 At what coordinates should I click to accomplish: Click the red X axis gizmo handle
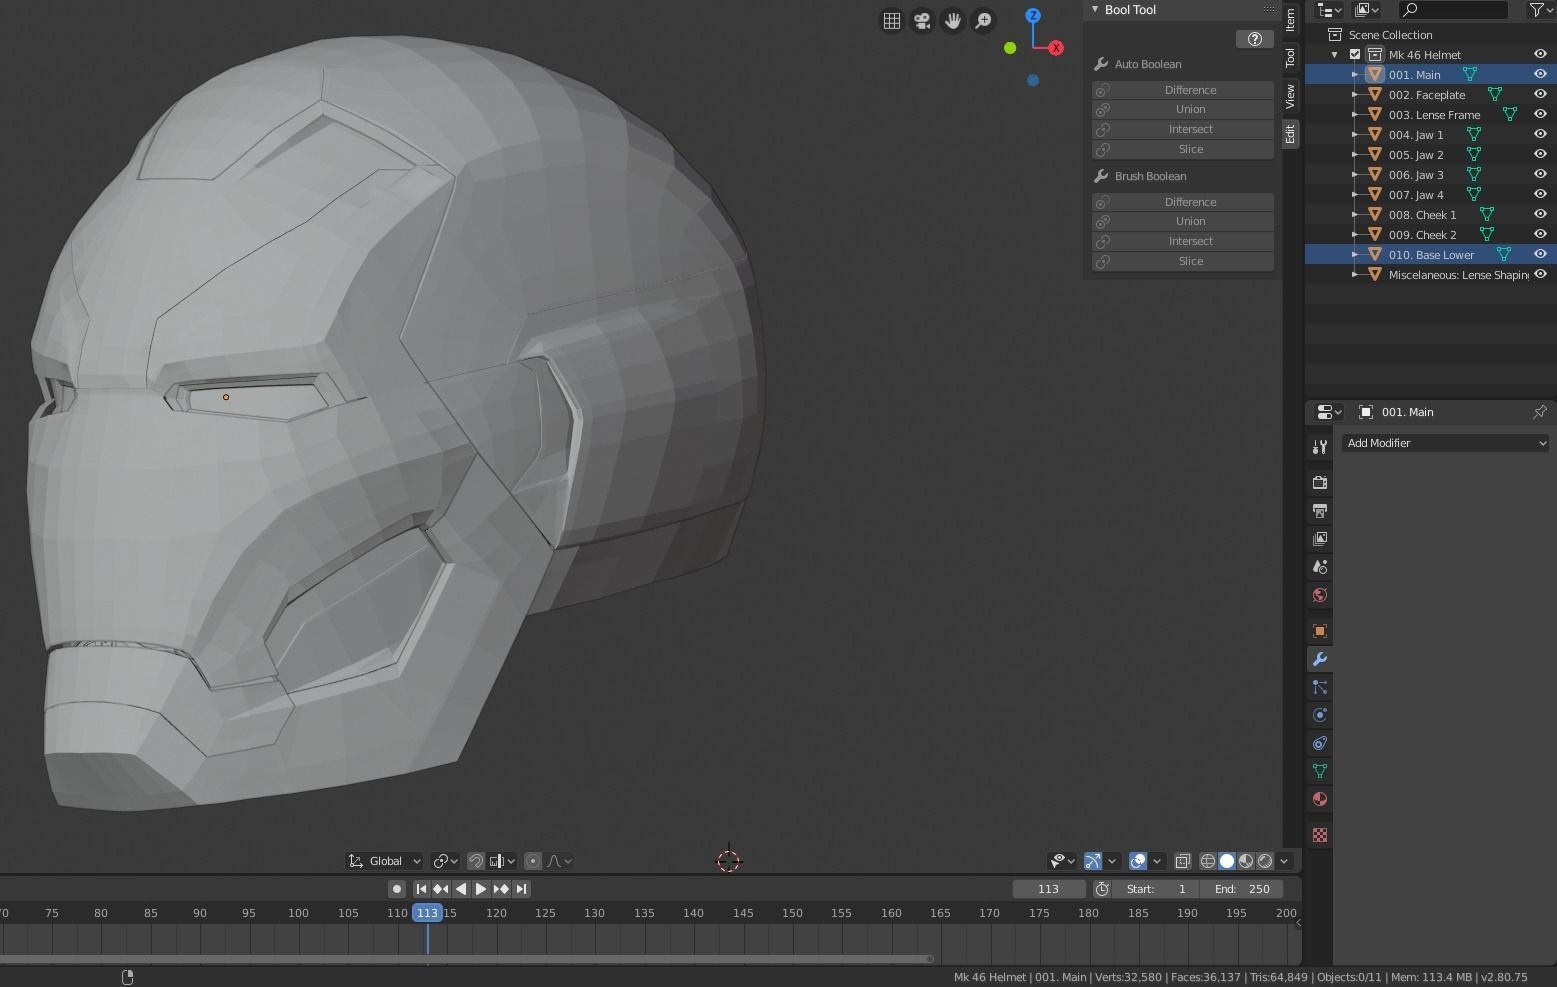pos(1056,48)
